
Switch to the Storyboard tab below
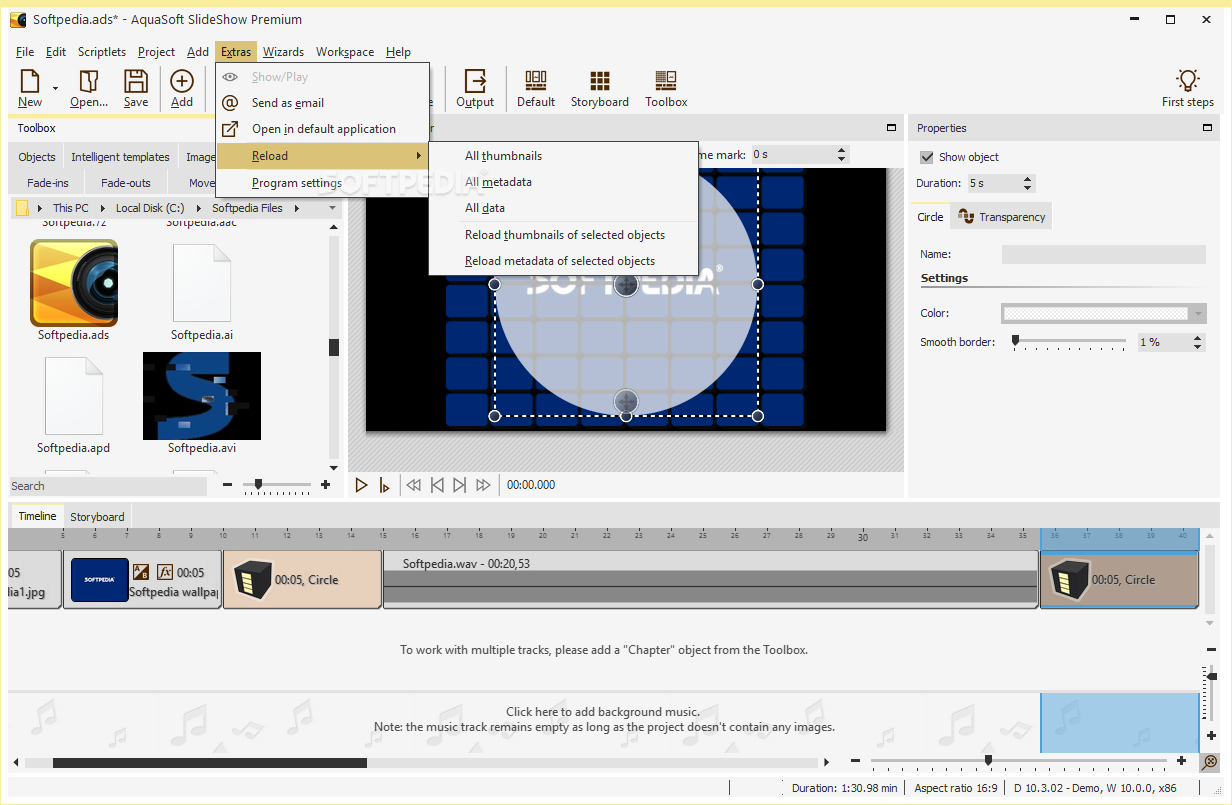pos(97,517)
